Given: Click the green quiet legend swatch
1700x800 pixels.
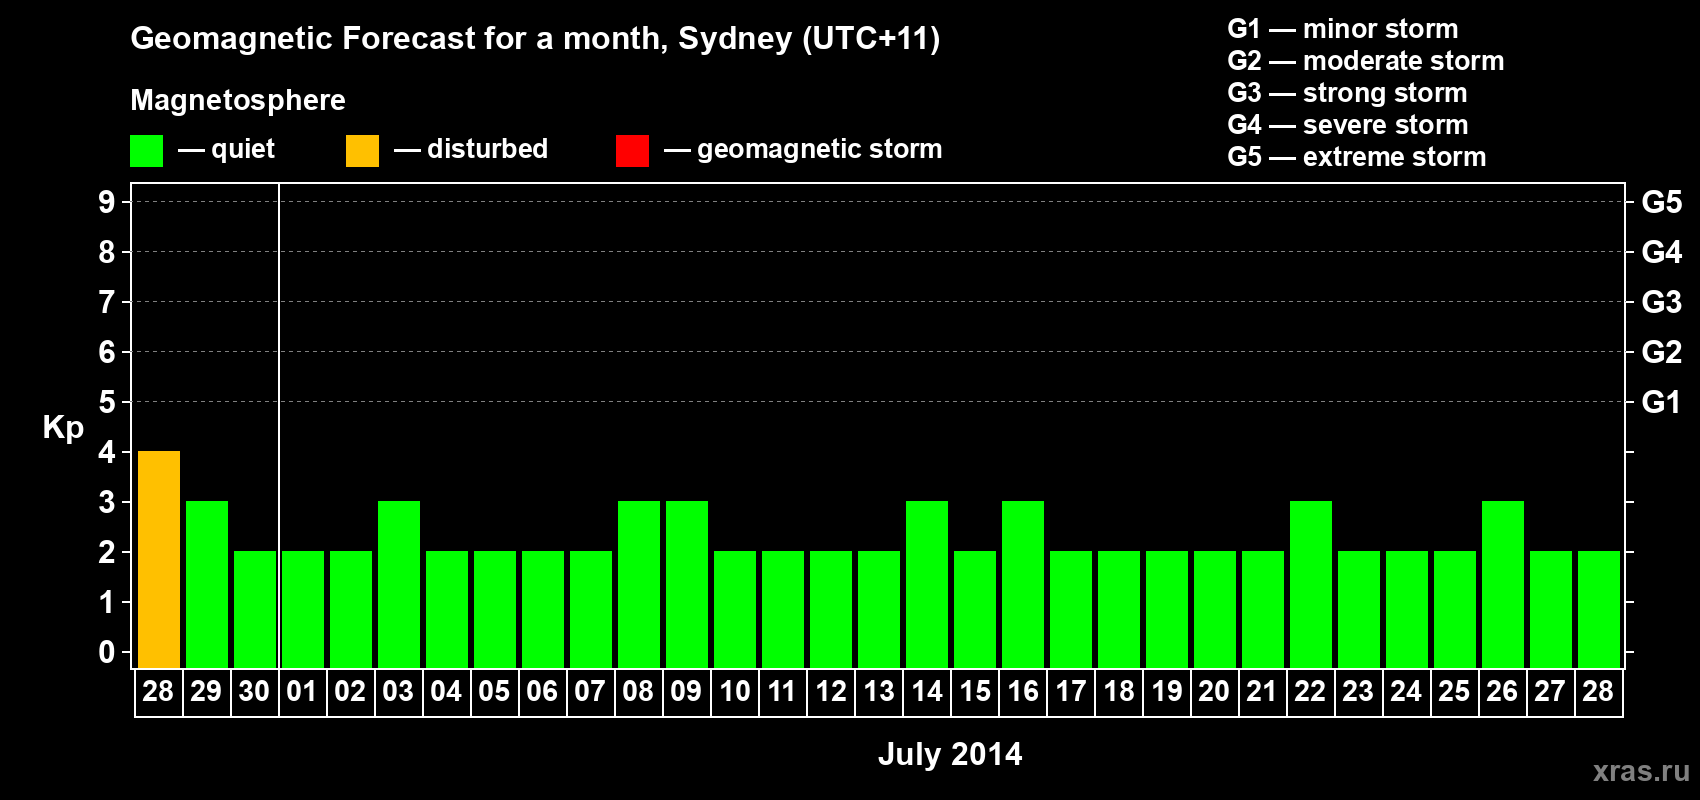Looking at the screenshot, I should 146,151.
